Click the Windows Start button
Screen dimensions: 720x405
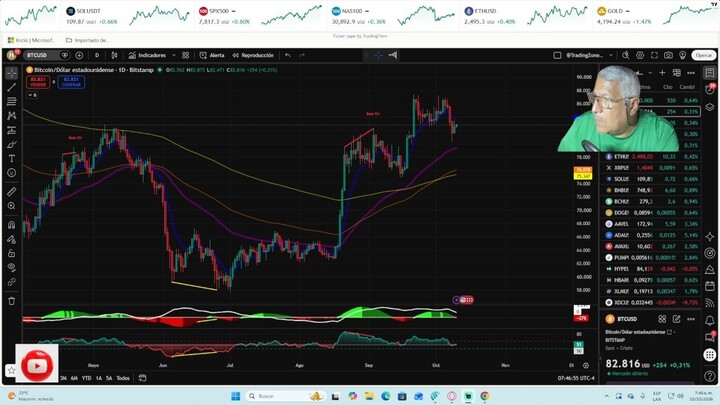236,396
